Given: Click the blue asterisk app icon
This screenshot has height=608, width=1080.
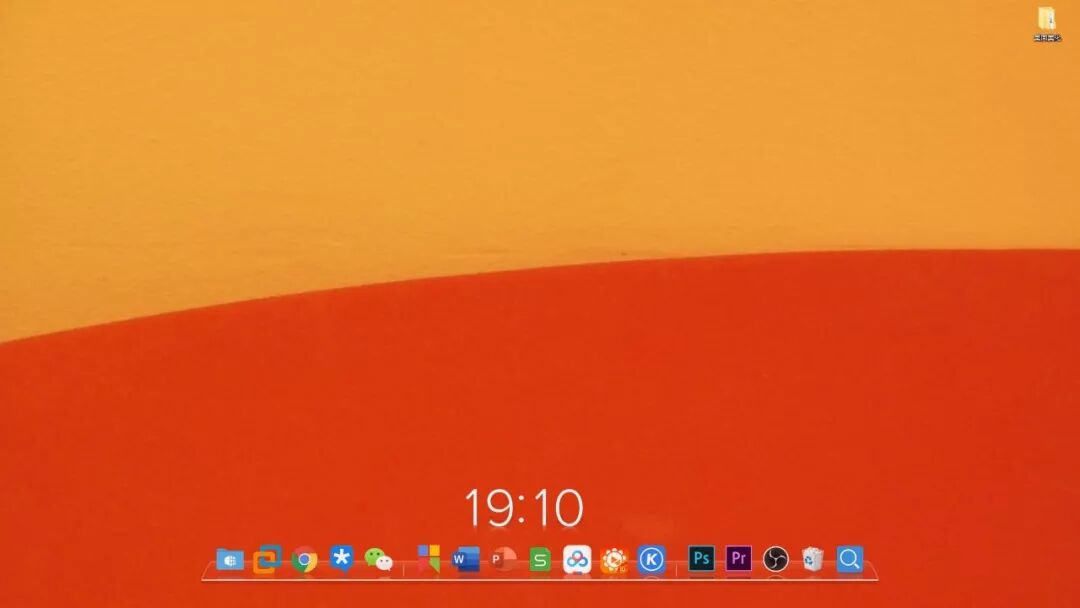Looking at the screenshot, I should pos(339,560).
